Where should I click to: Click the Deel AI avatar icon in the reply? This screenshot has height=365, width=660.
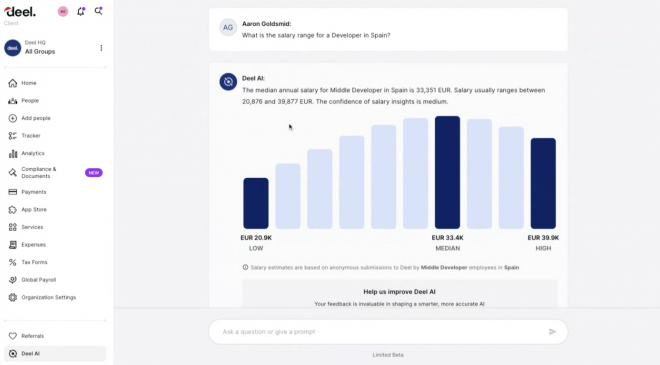tap(228, 82)
